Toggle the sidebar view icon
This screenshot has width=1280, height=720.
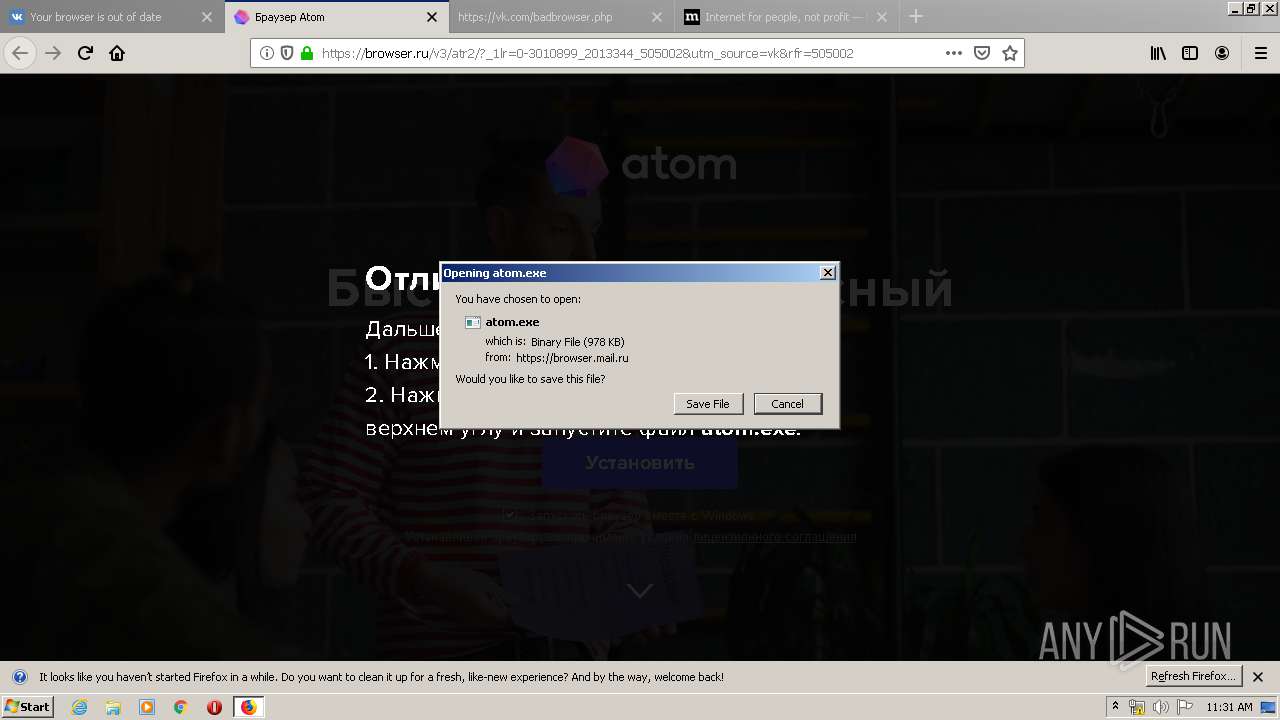tap(1190, 53)
